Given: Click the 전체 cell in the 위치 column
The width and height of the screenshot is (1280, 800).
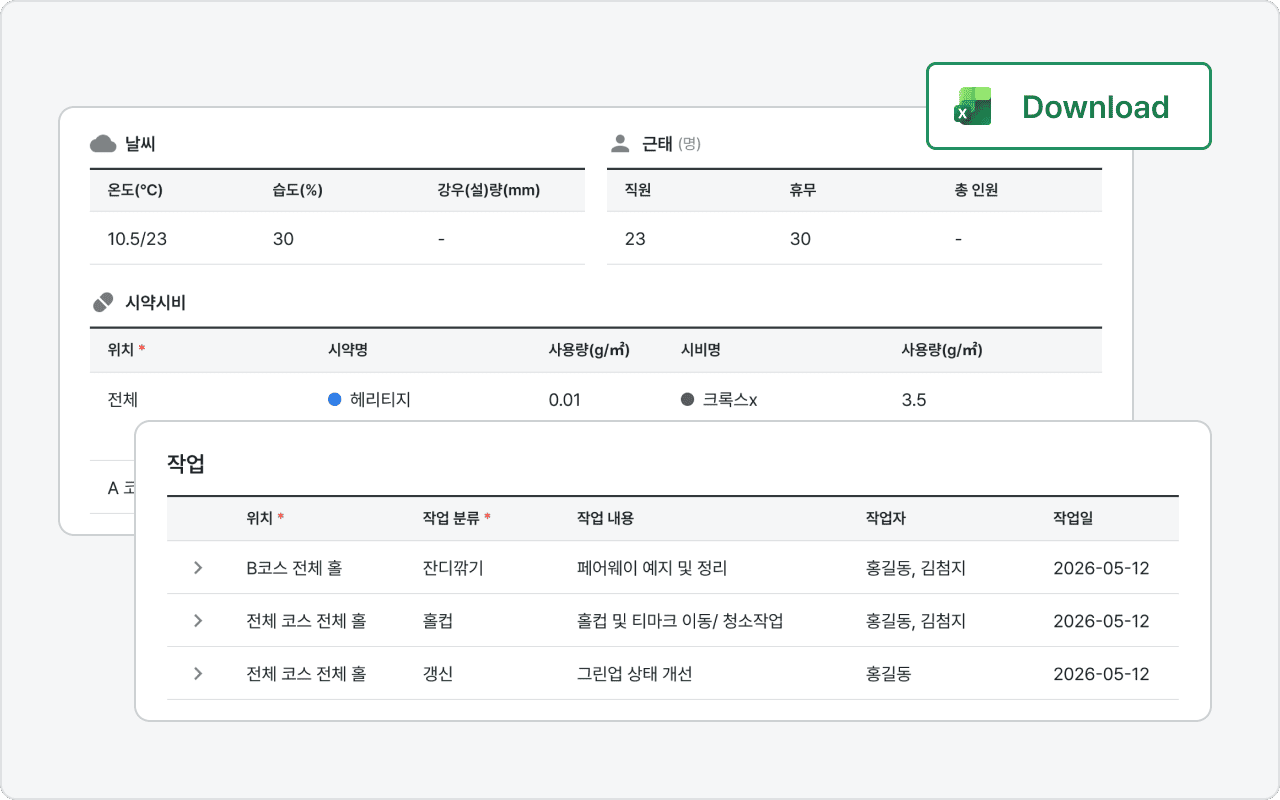Looking at the screenshot, I should pos(121,399).
